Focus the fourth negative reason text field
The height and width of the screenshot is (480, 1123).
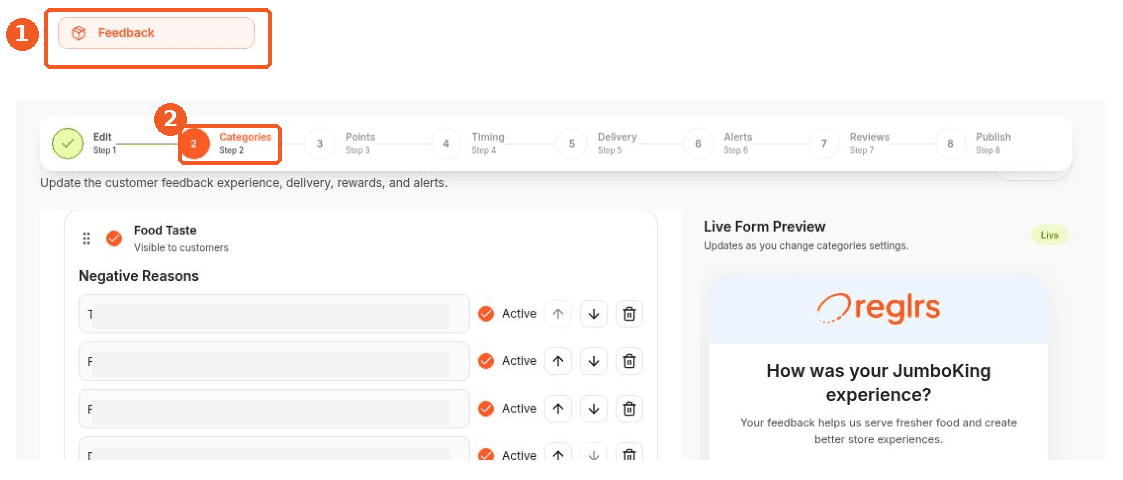coord(274,450)
